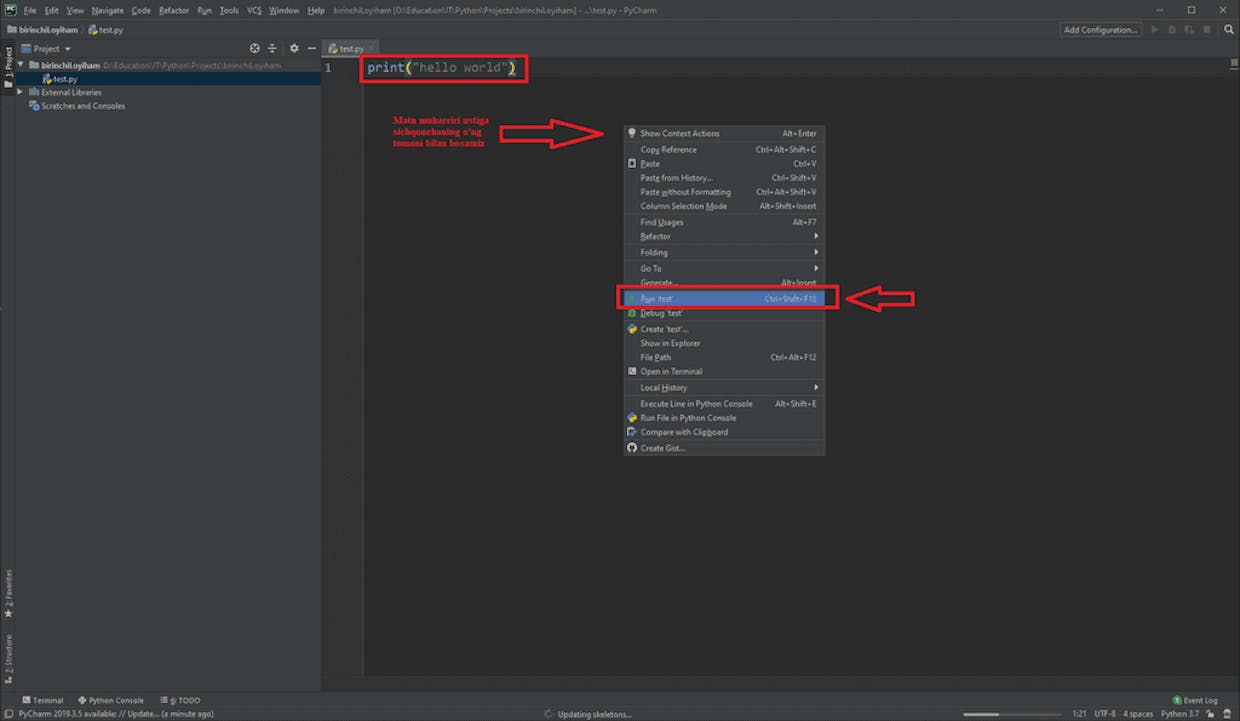Click the Debug bug icon in toolbar
This screenshot has width=1240, height=721.
coord(1170,30)
